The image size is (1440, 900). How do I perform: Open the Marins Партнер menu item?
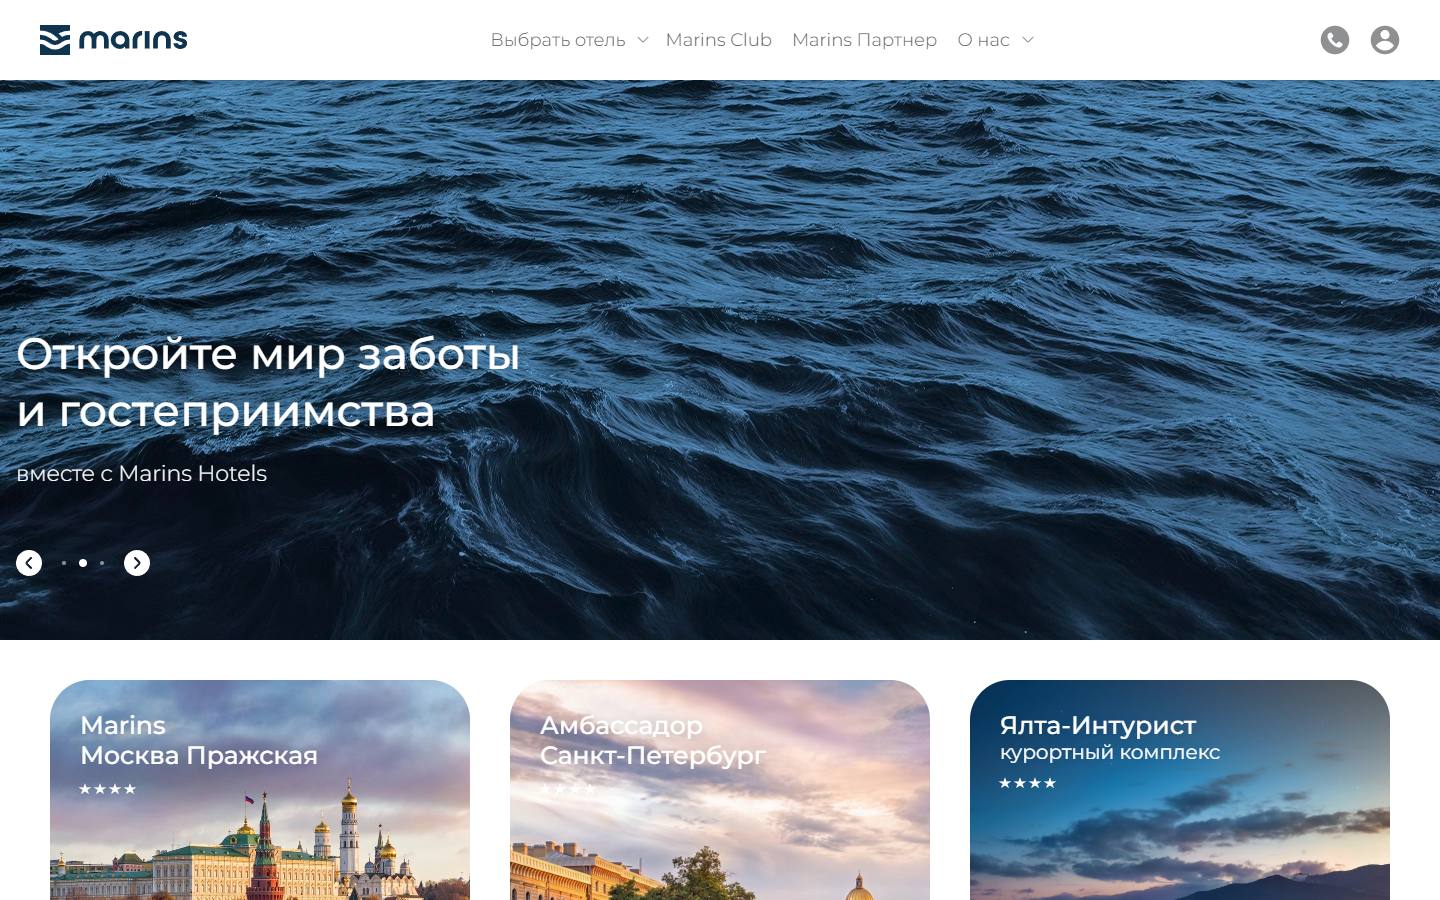pos(864,40)
